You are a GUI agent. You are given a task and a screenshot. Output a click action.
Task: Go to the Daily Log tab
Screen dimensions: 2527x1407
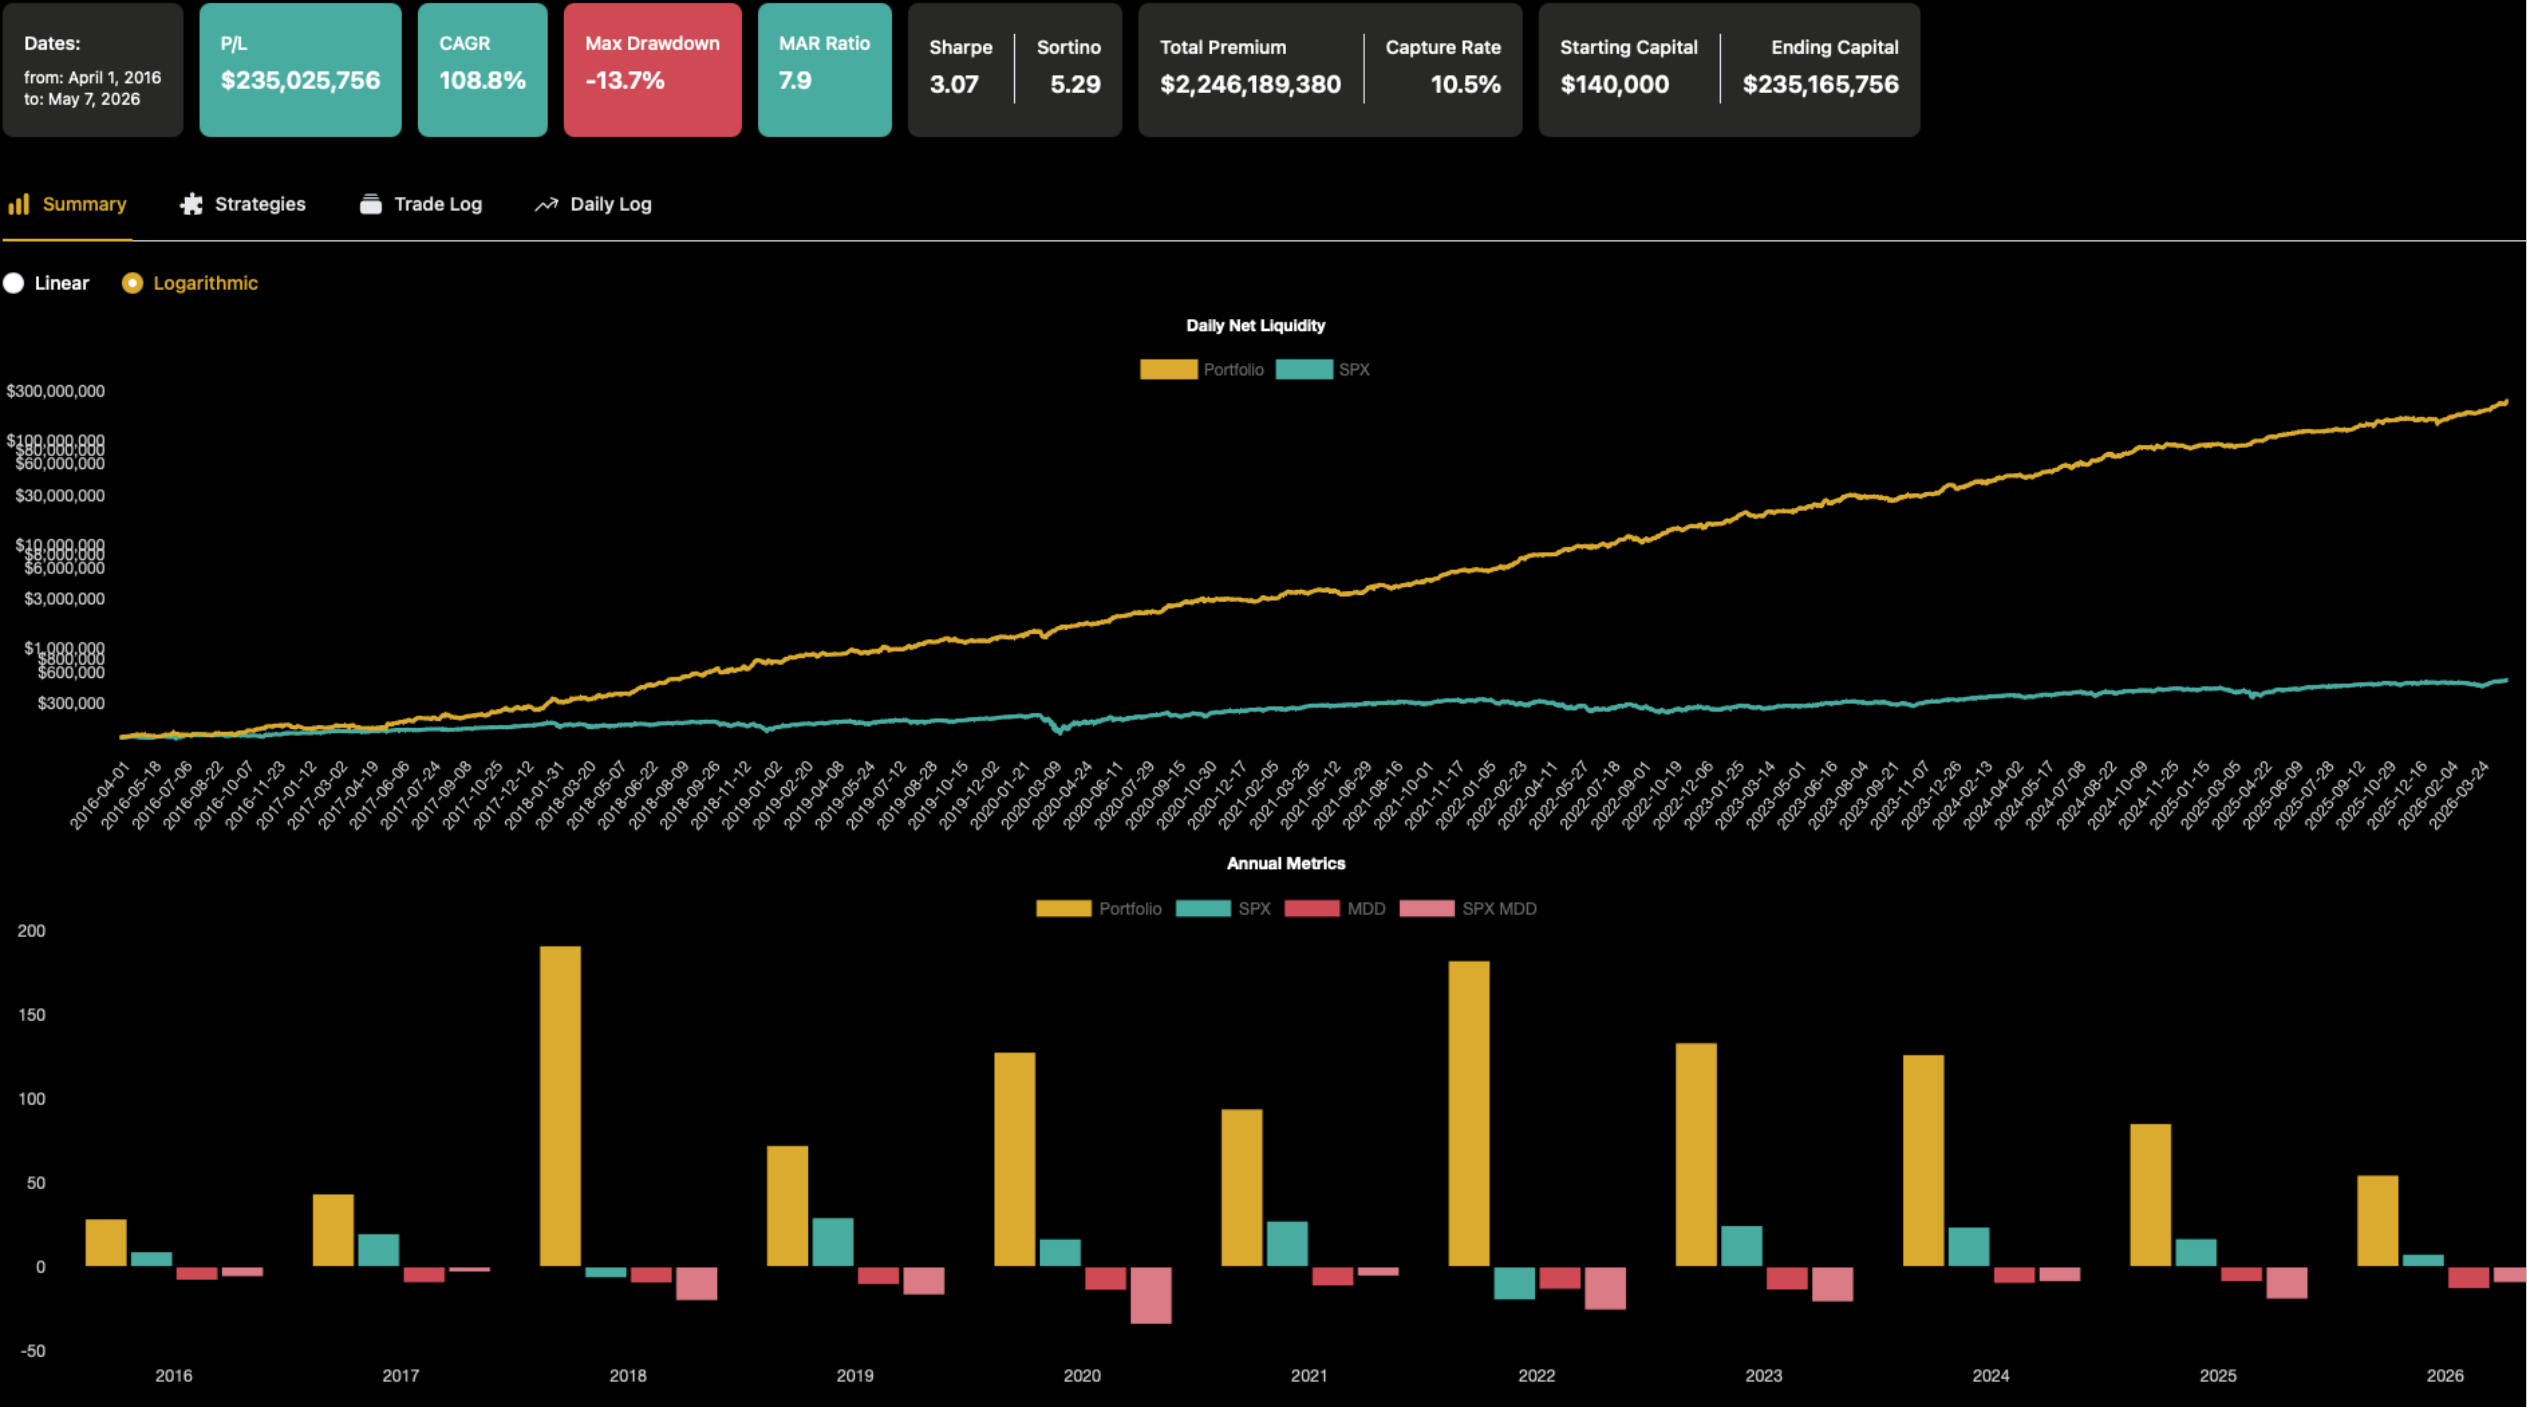coord(593,204)
